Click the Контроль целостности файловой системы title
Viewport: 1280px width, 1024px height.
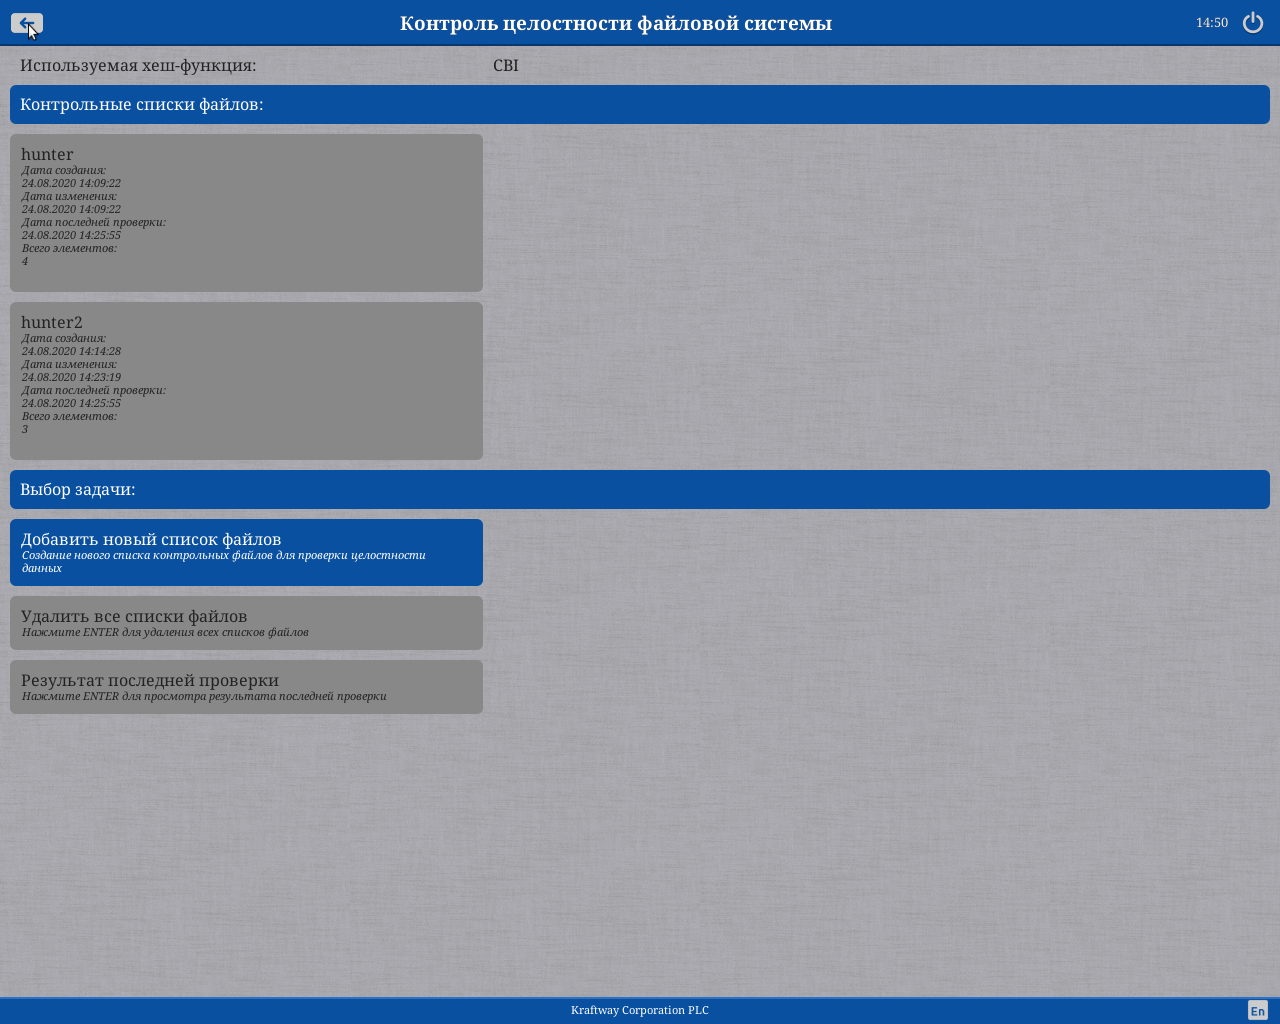tap(616, 23)
